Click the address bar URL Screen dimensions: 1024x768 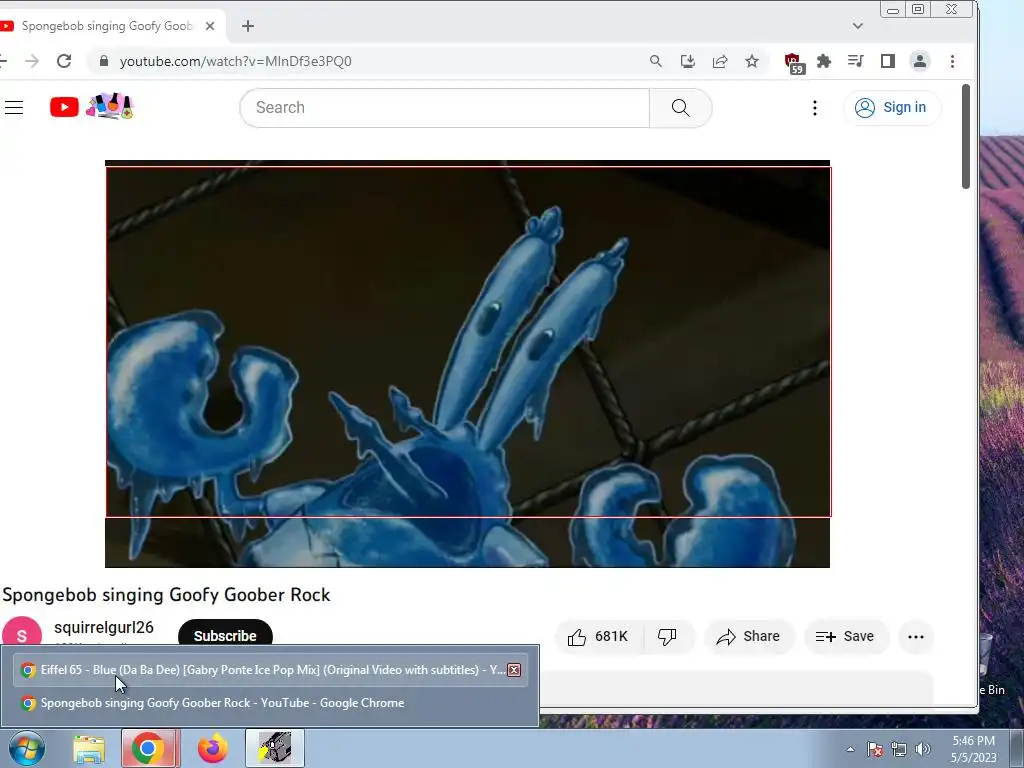click(236, 61)
